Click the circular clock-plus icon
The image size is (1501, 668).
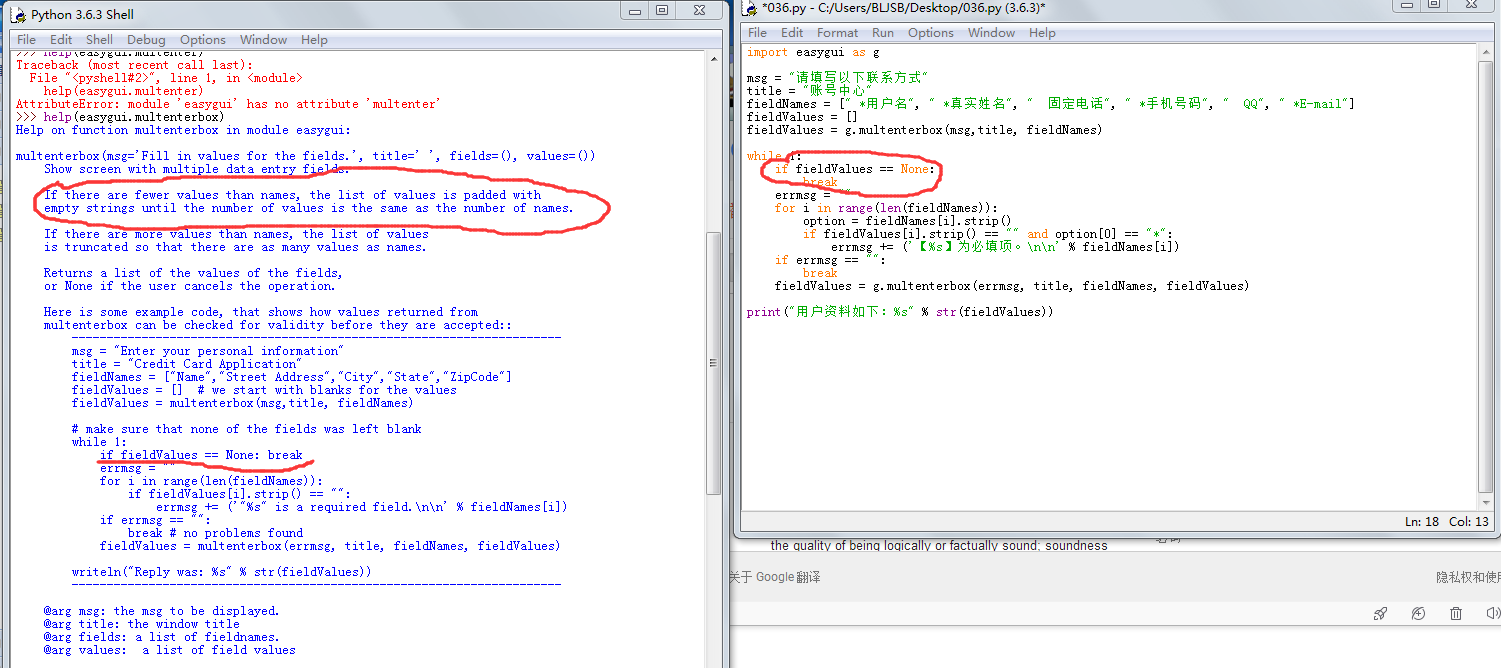coord(1418,613)
